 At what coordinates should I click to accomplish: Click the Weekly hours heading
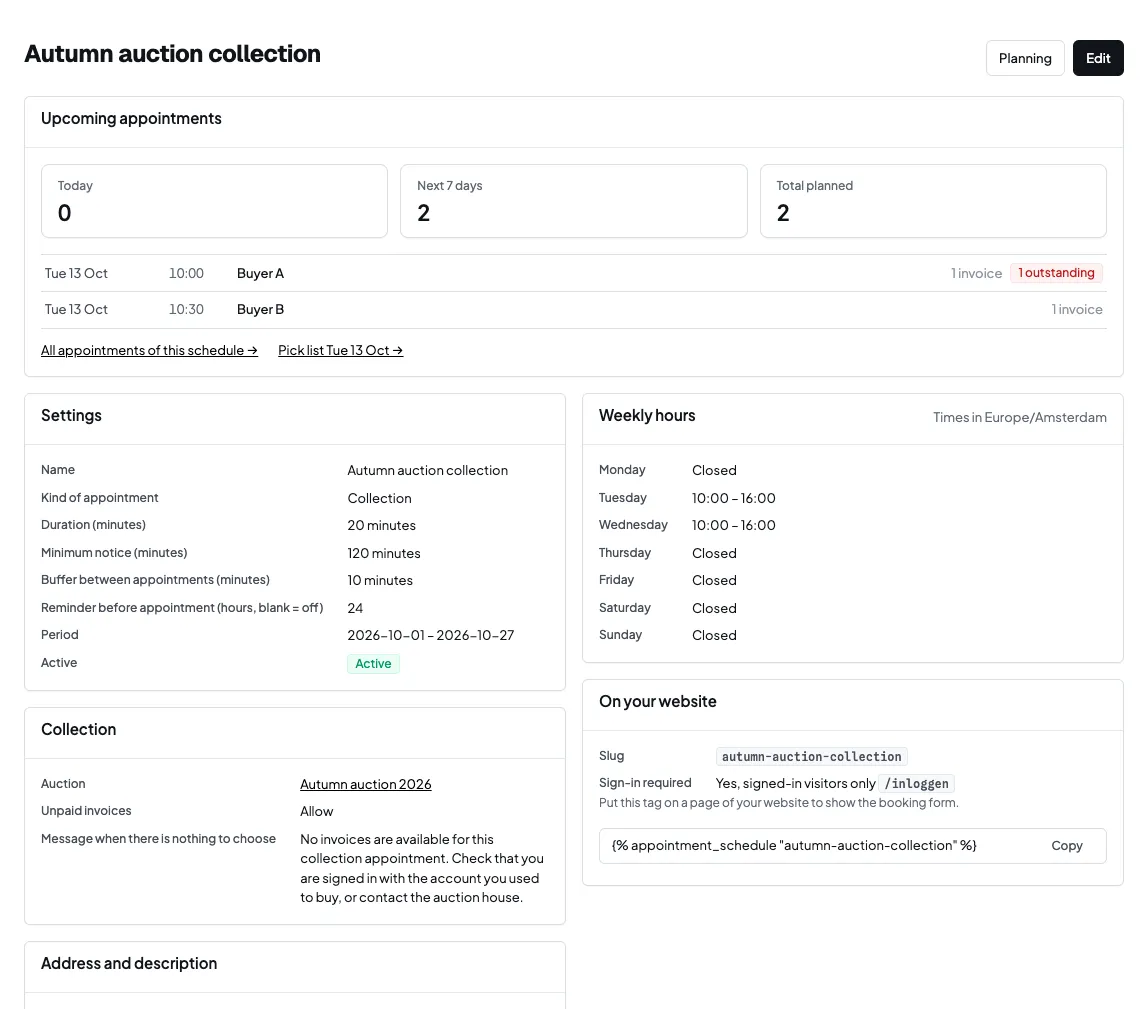(647, 415)
